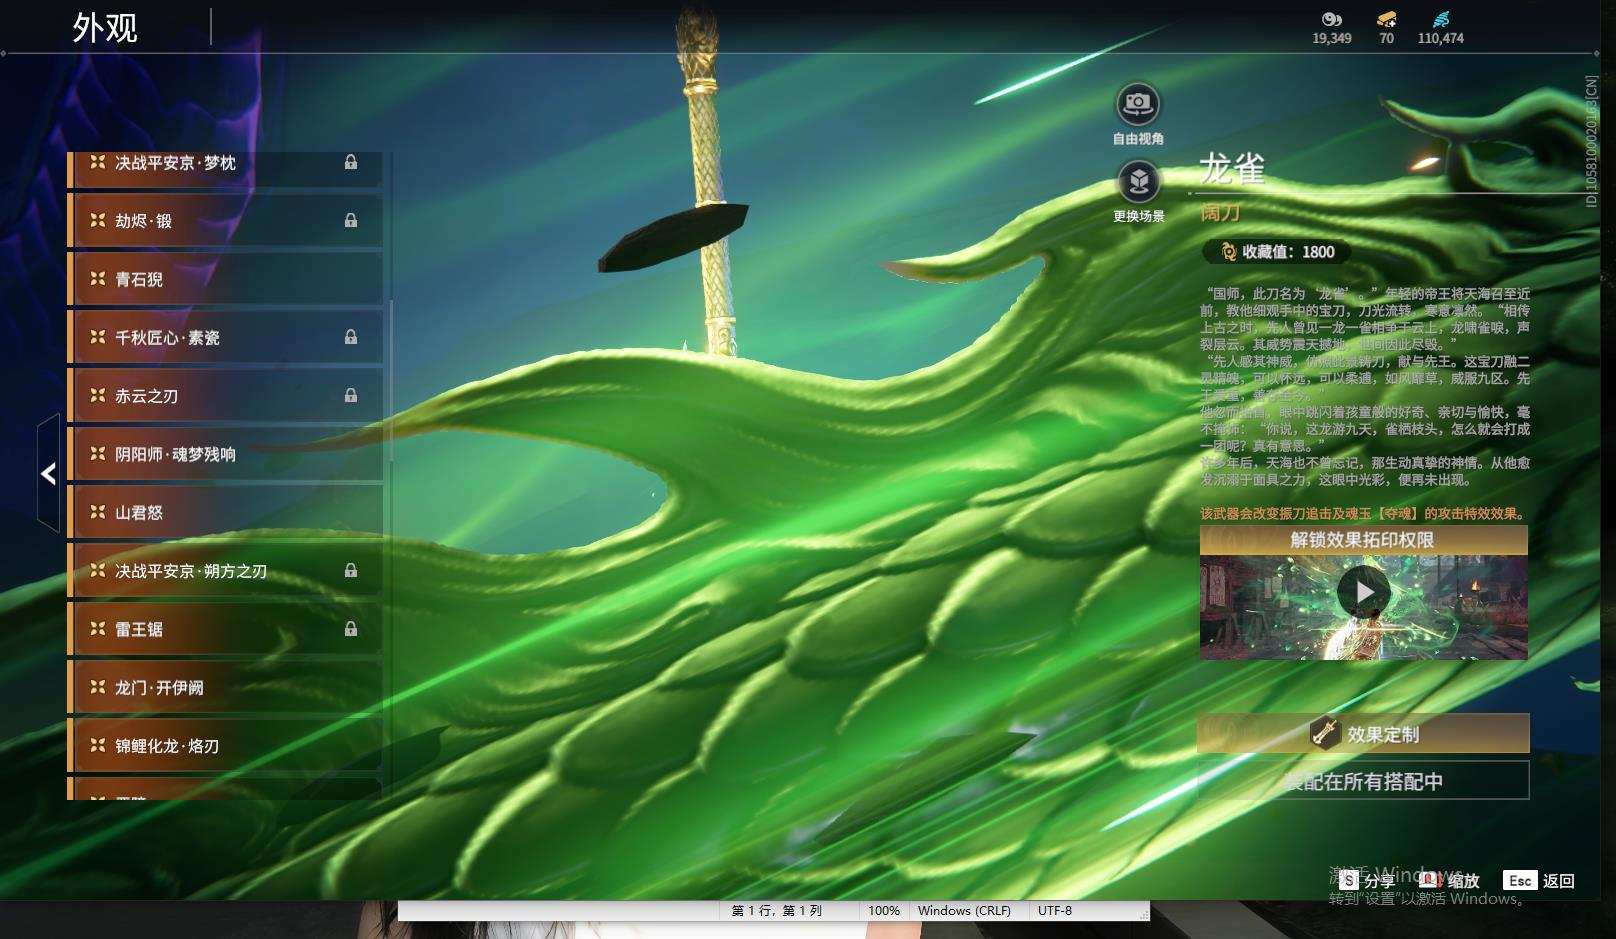The width and height of the screenshot is (1616, 939).
Task: Click the 70 ticket count
Action: pyautogui.click(x=1386, y=38)
